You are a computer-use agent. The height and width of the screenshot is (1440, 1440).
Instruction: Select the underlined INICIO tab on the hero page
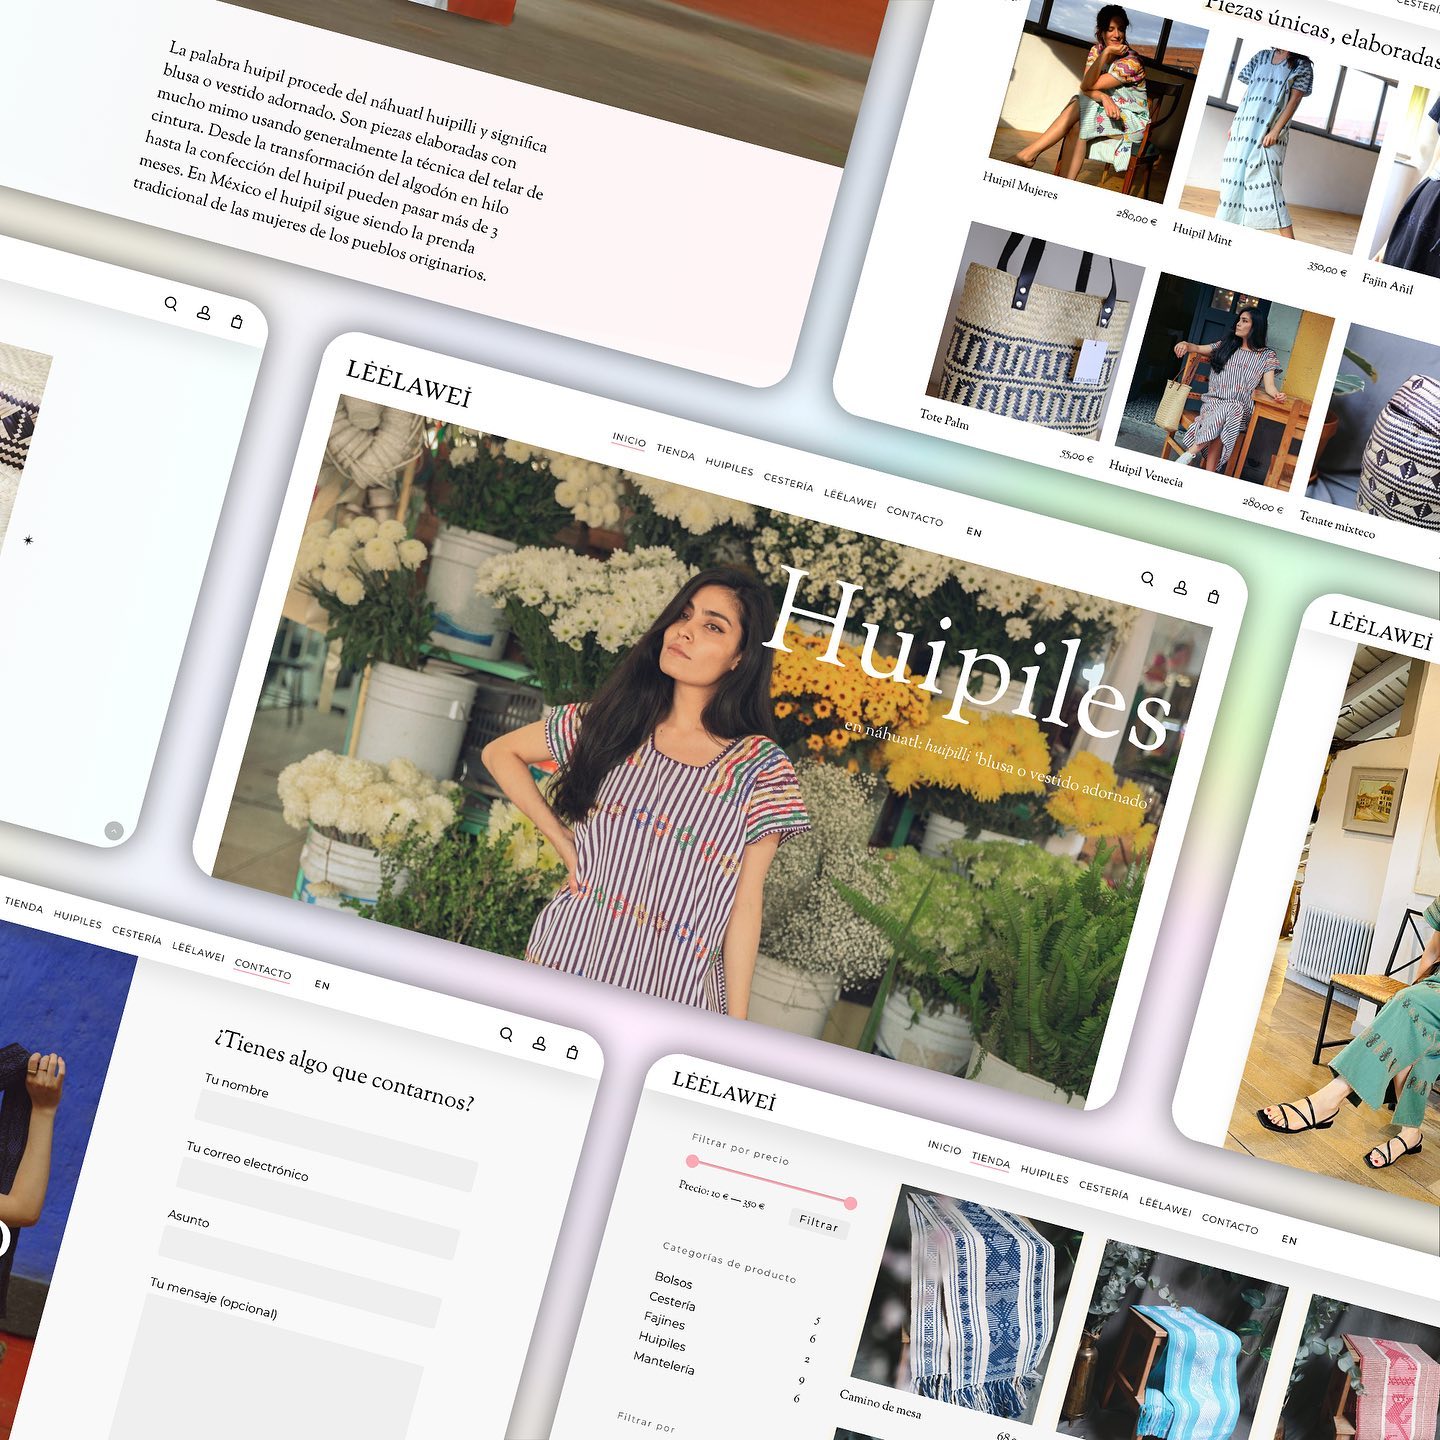pyautogui.click(x=629, y=440)
